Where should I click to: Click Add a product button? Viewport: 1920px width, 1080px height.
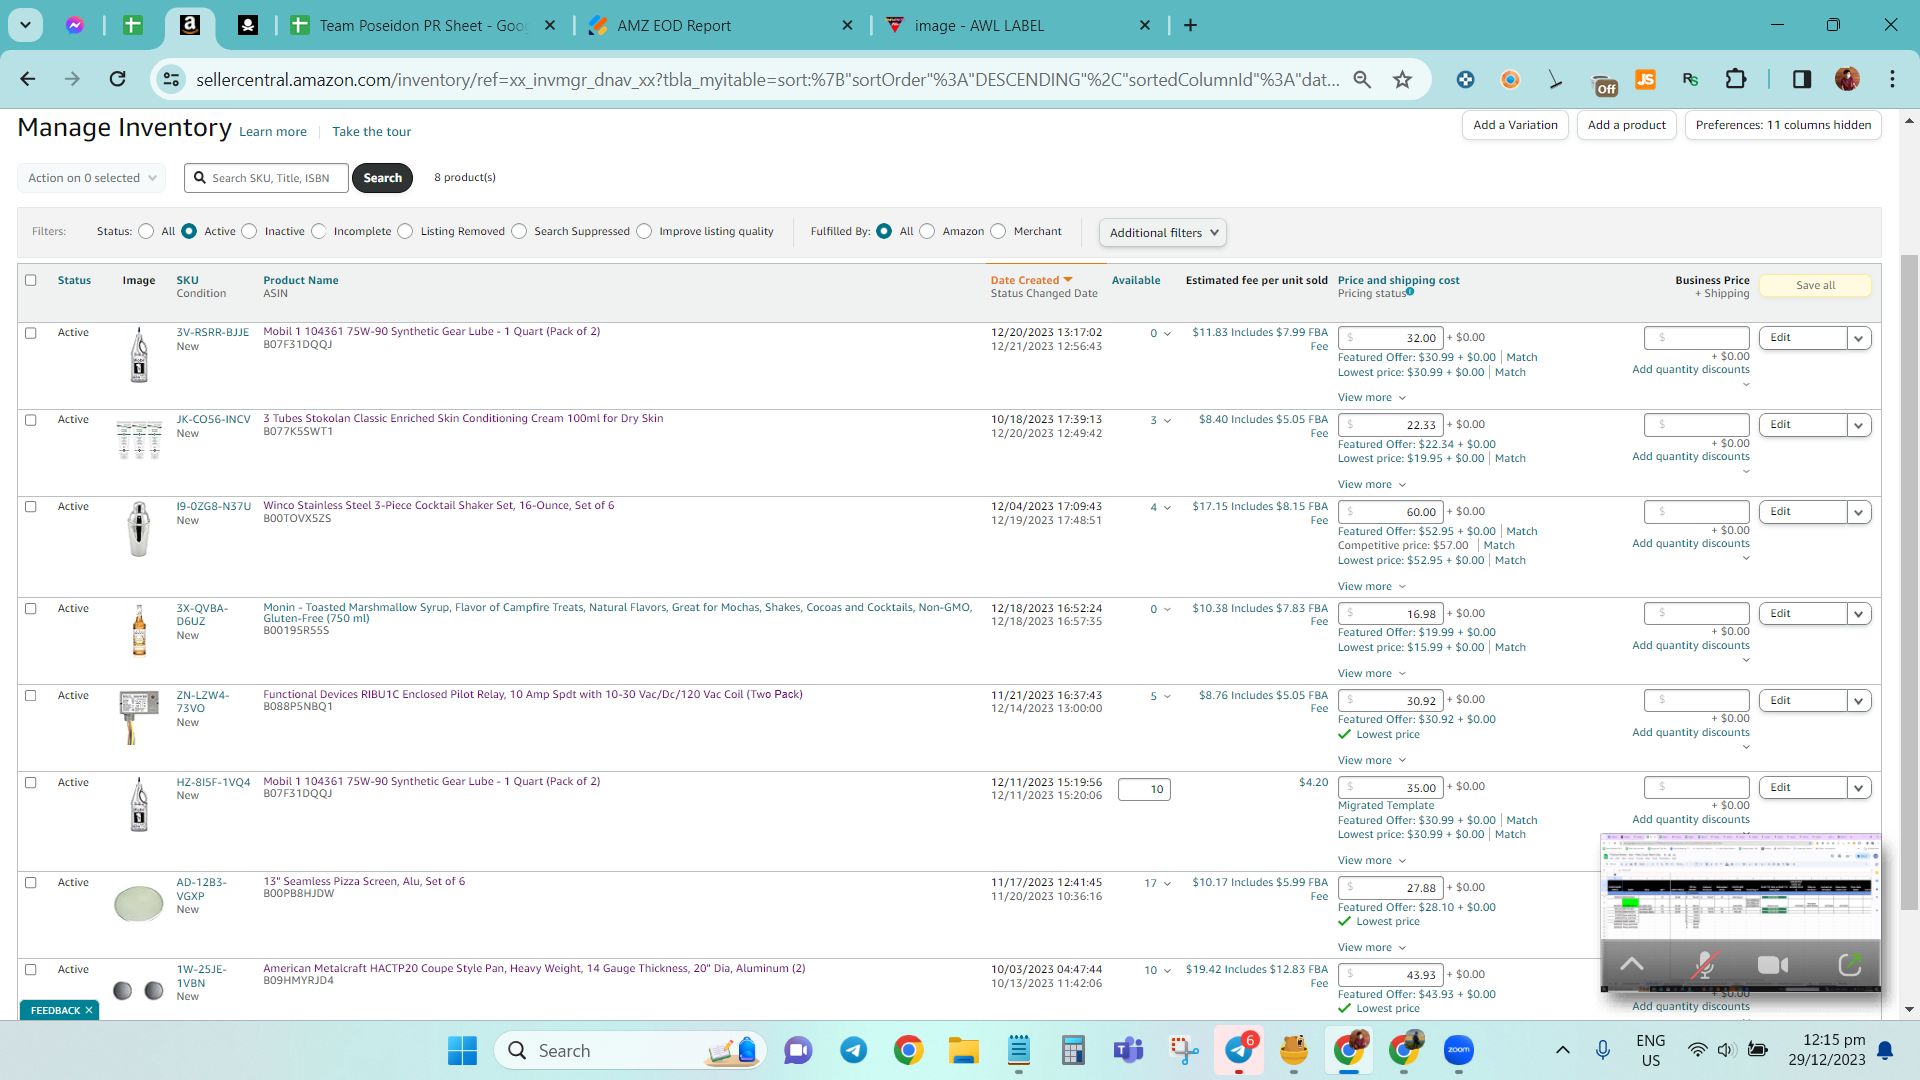pyautogui.click(x=1626, y=125)
